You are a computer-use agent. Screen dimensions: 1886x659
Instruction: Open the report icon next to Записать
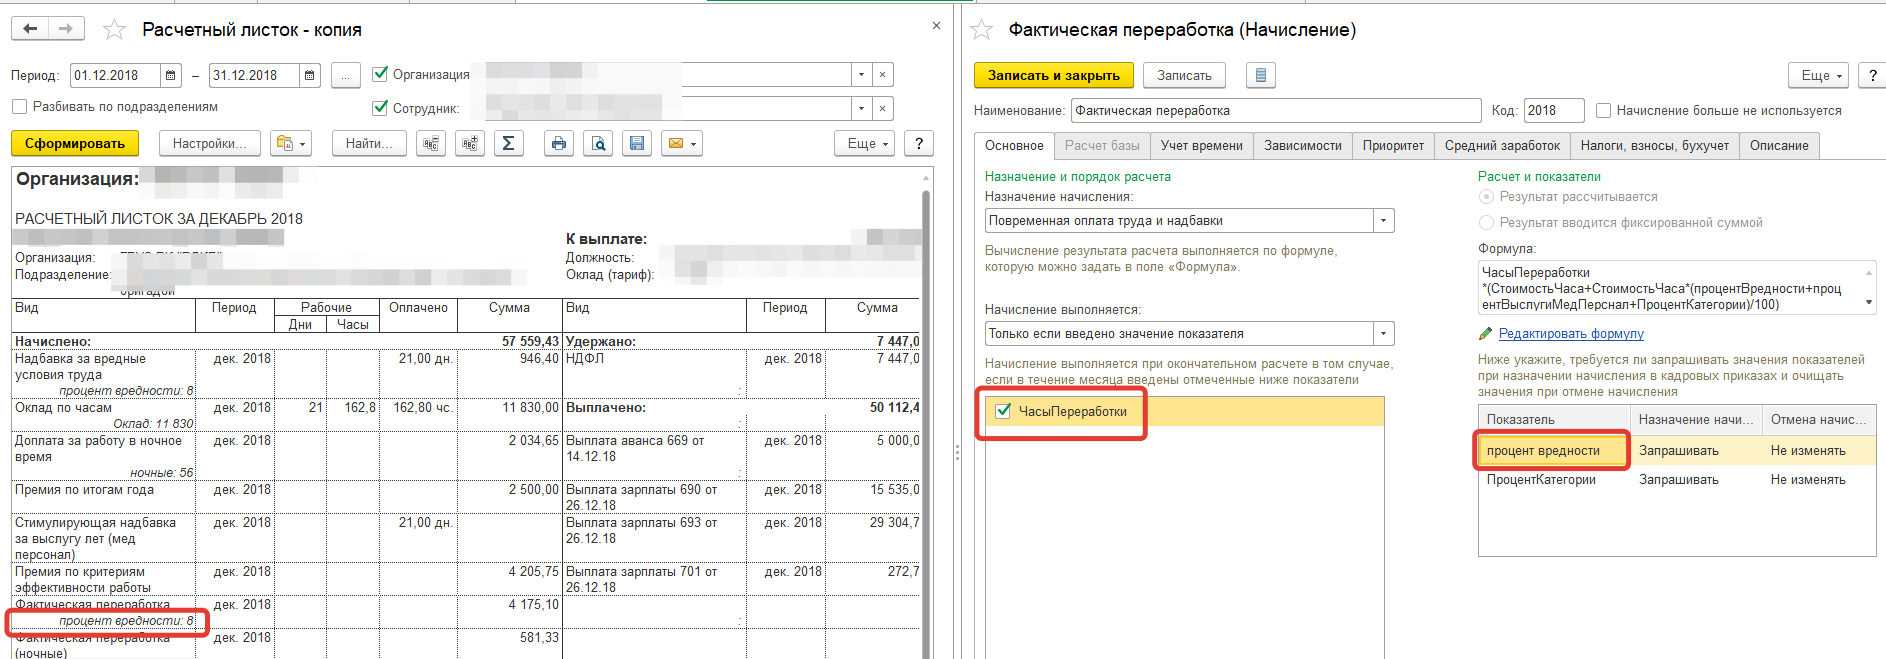tap(1261, 75)
